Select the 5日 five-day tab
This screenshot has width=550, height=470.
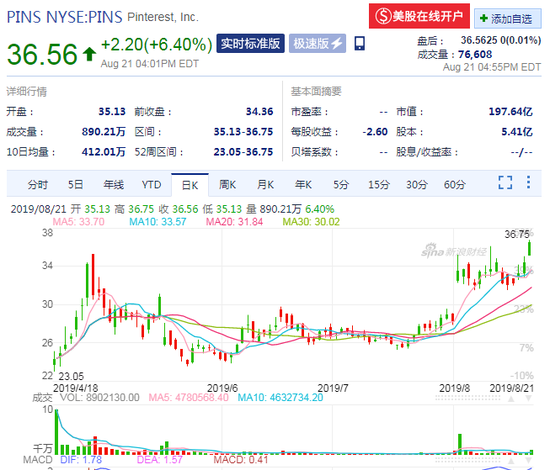[x=75, y=184]
